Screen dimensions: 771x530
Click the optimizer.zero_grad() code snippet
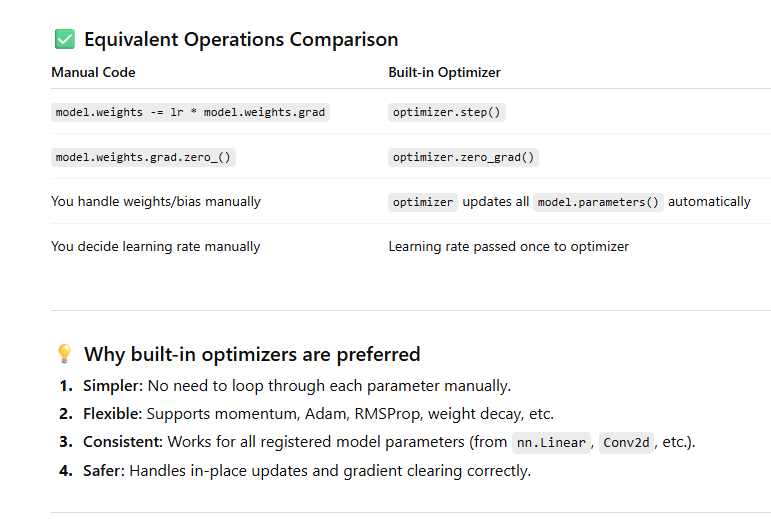click(464, 157)
